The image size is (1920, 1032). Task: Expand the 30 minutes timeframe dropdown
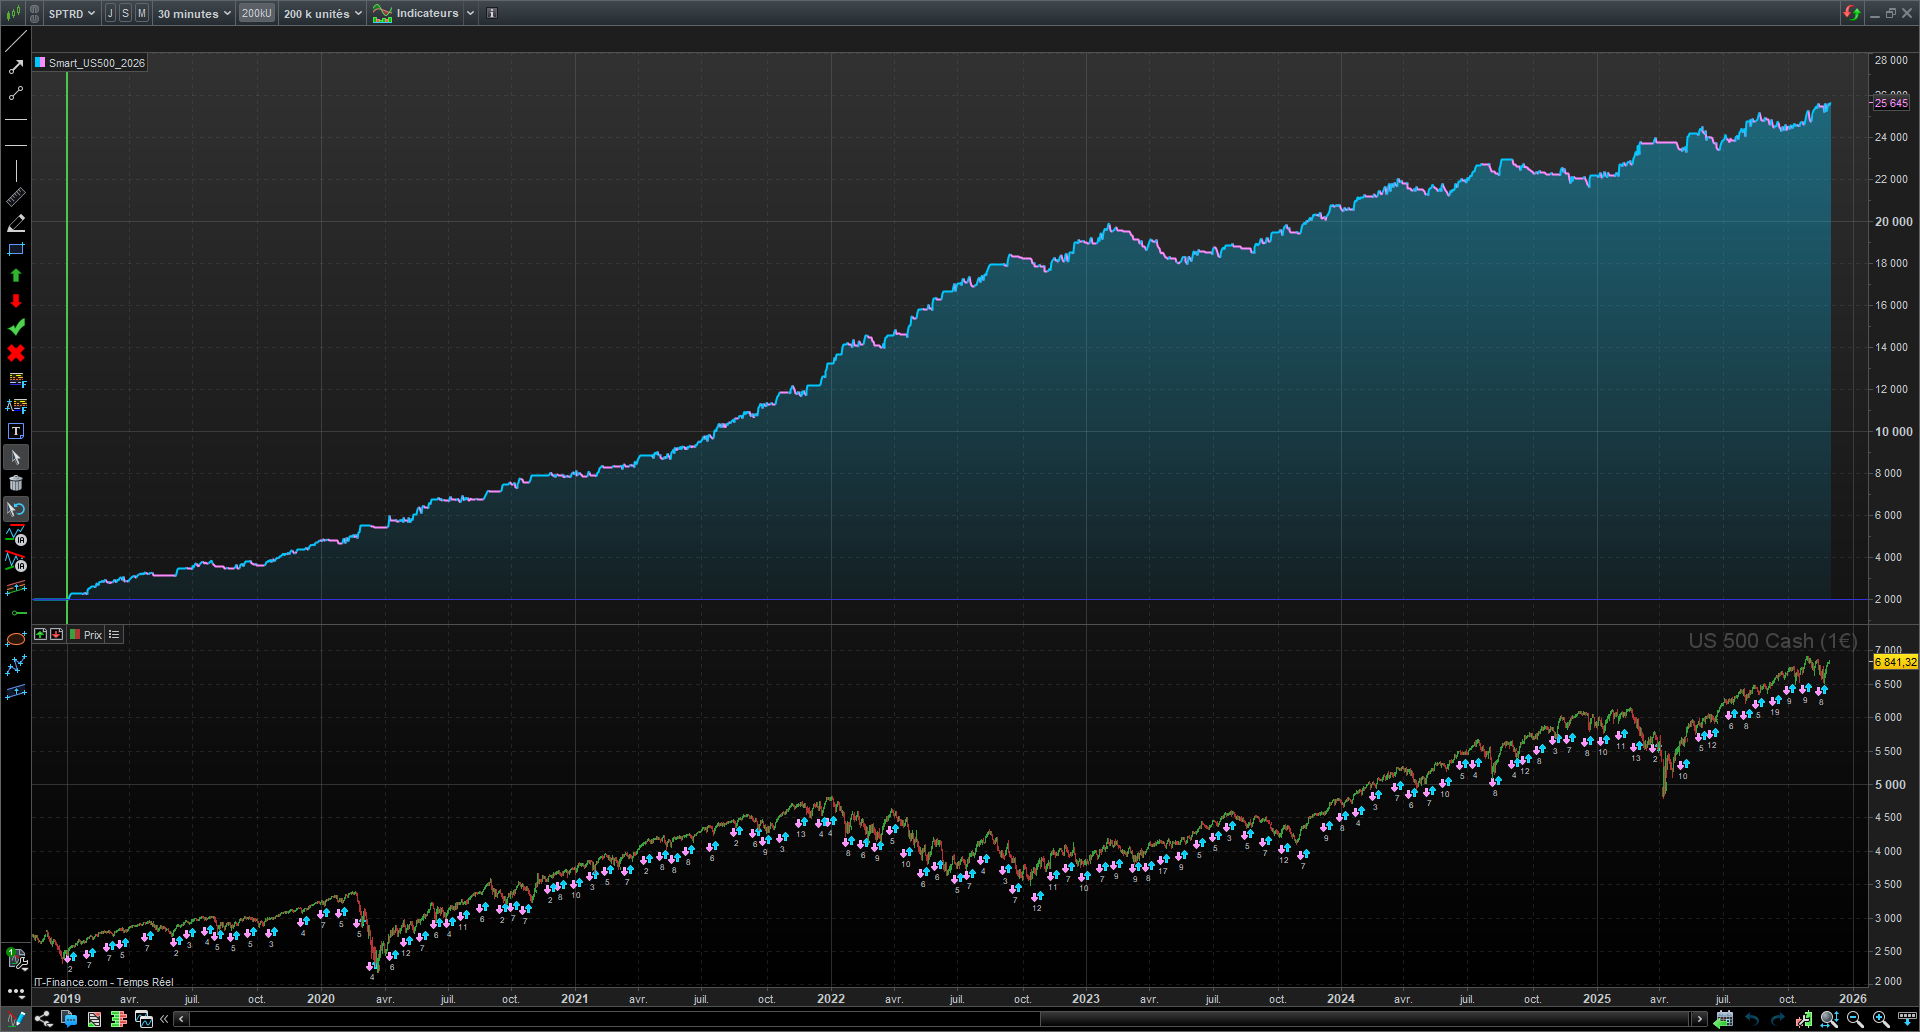194,14
